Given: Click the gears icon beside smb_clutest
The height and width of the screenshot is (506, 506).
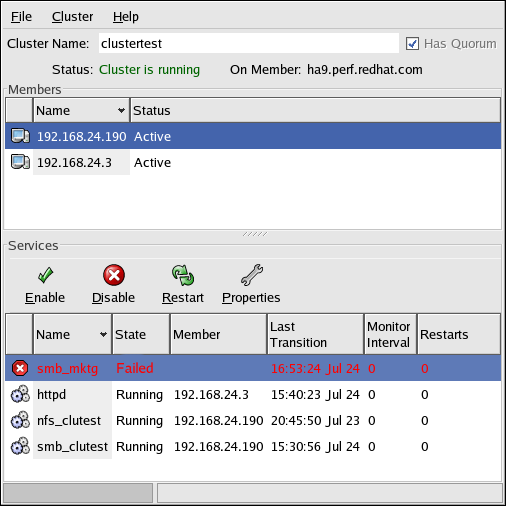Looking at the screenshot, I should coord(20,446).
